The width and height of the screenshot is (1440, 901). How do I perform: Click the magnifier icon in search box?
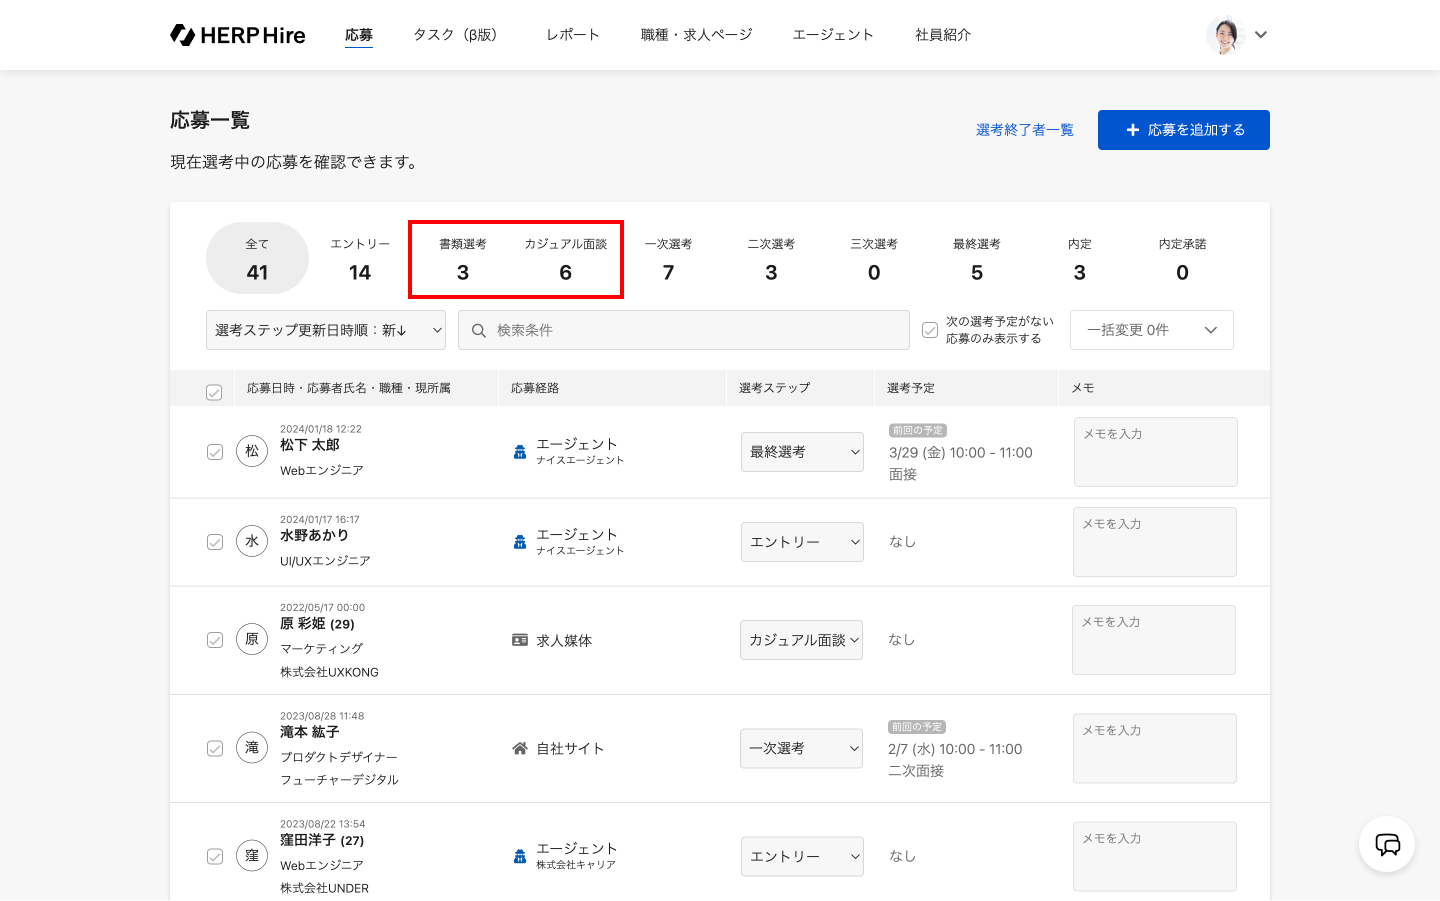[479, 331]
